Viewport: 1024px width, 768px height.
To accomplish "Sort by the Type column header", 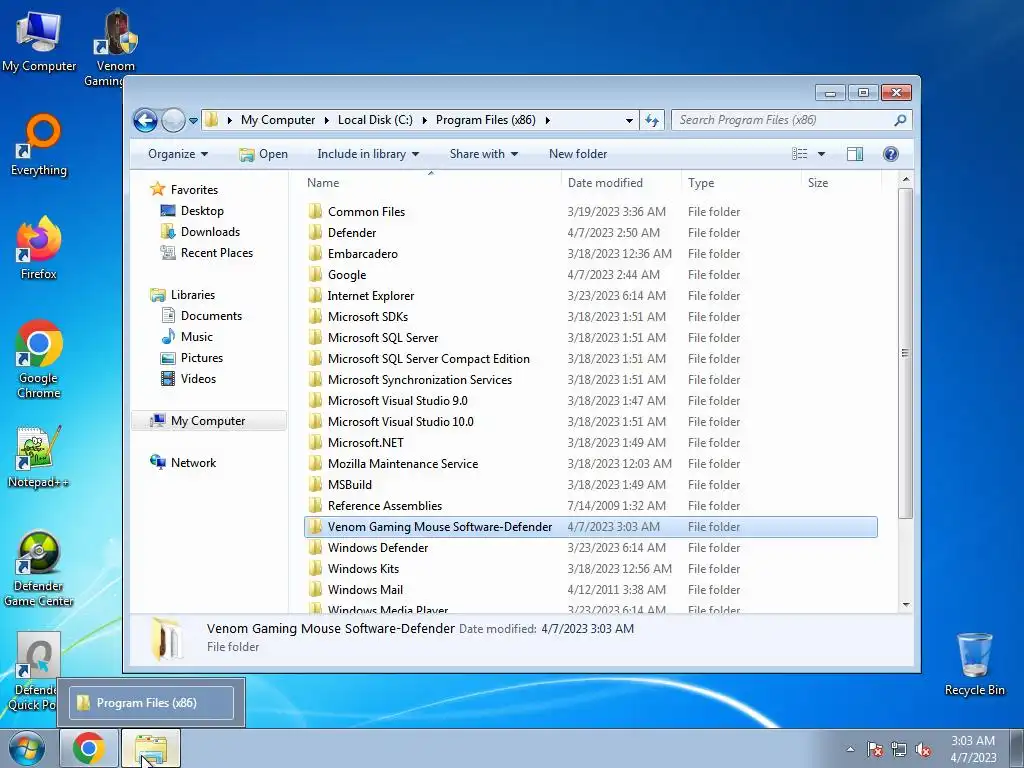I will (x=741, y=183).
